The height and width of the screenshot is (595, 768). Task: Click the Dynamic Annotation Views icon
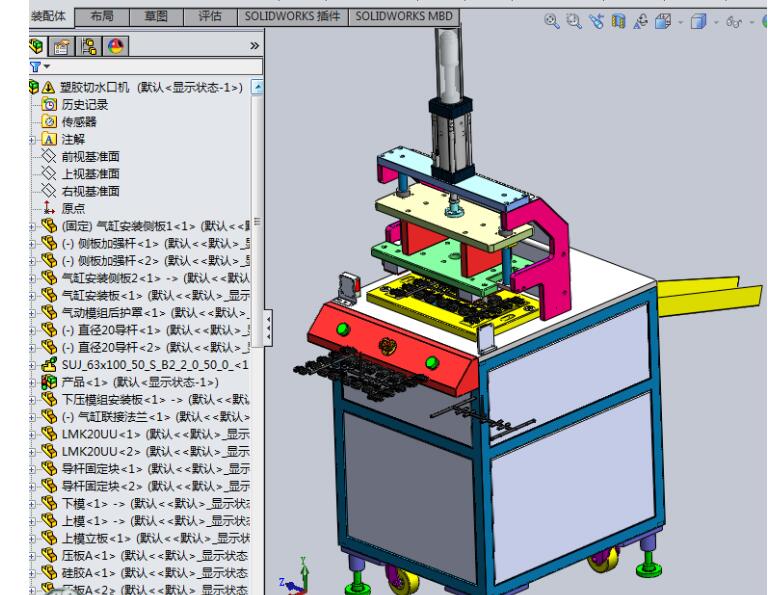[641, 21]
